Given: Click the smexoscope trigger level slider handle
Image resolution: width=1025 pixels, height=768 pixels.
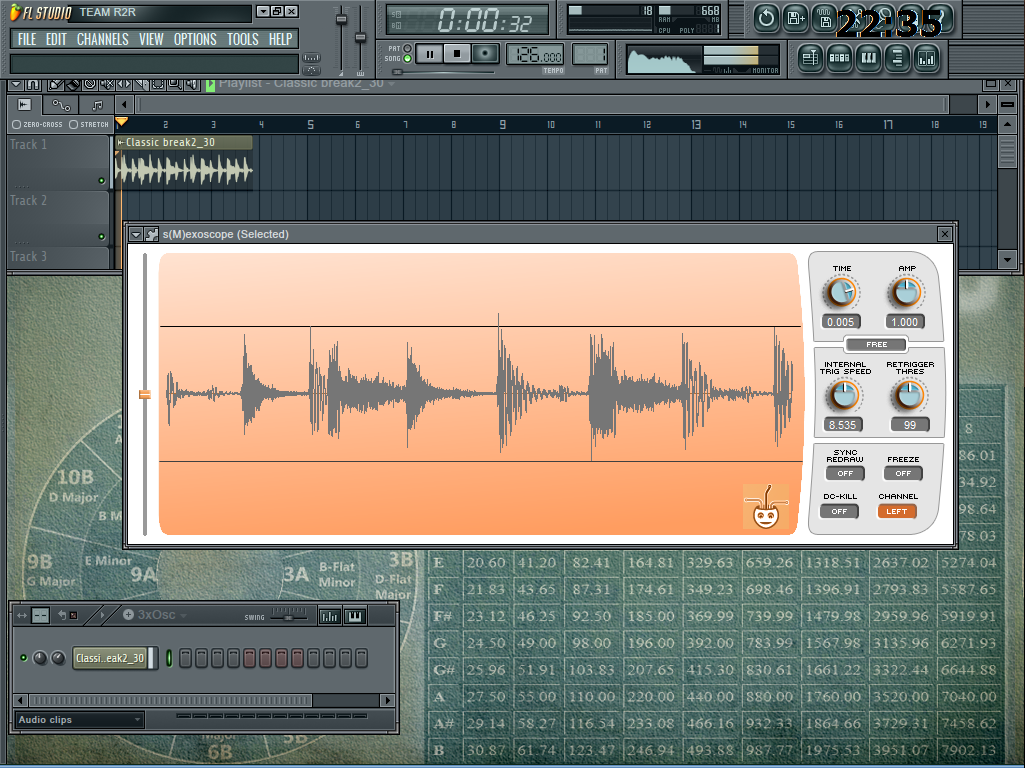Looking at the screenshot, I should pos(144,394).
